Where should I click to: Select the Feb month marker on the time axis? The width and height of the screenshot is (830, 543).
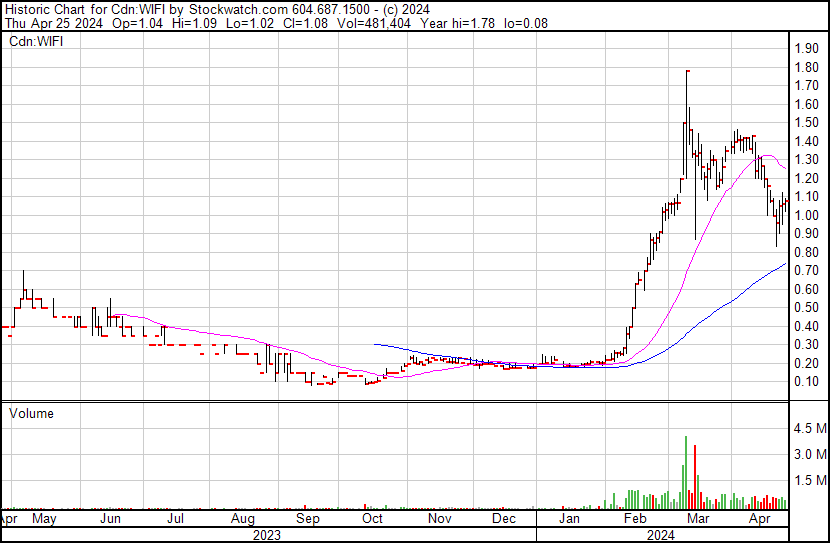pos(634,520)
